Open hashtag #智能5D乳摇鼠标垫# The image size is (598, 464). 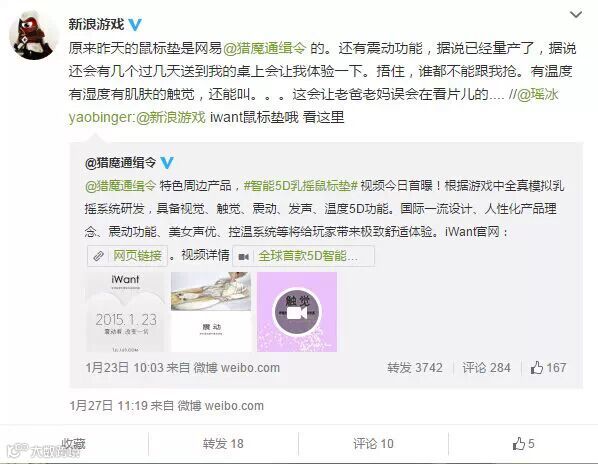pos(301,186)
